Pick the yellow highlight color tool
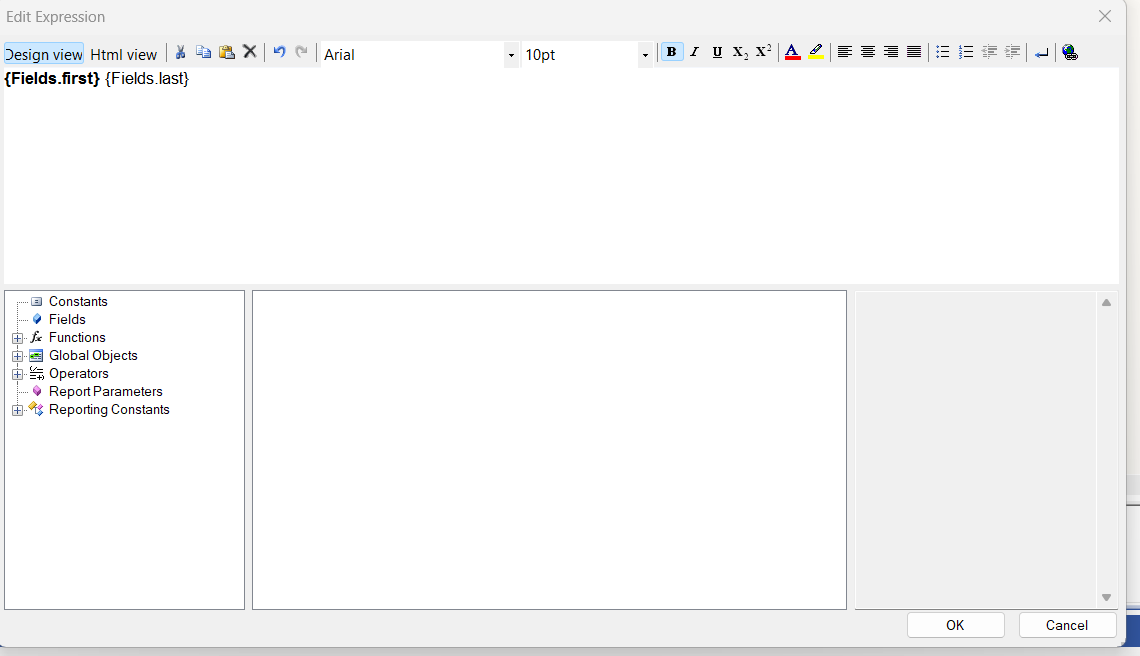The height and width of the screenshot is (656, 1140). [x=816, y=53]
